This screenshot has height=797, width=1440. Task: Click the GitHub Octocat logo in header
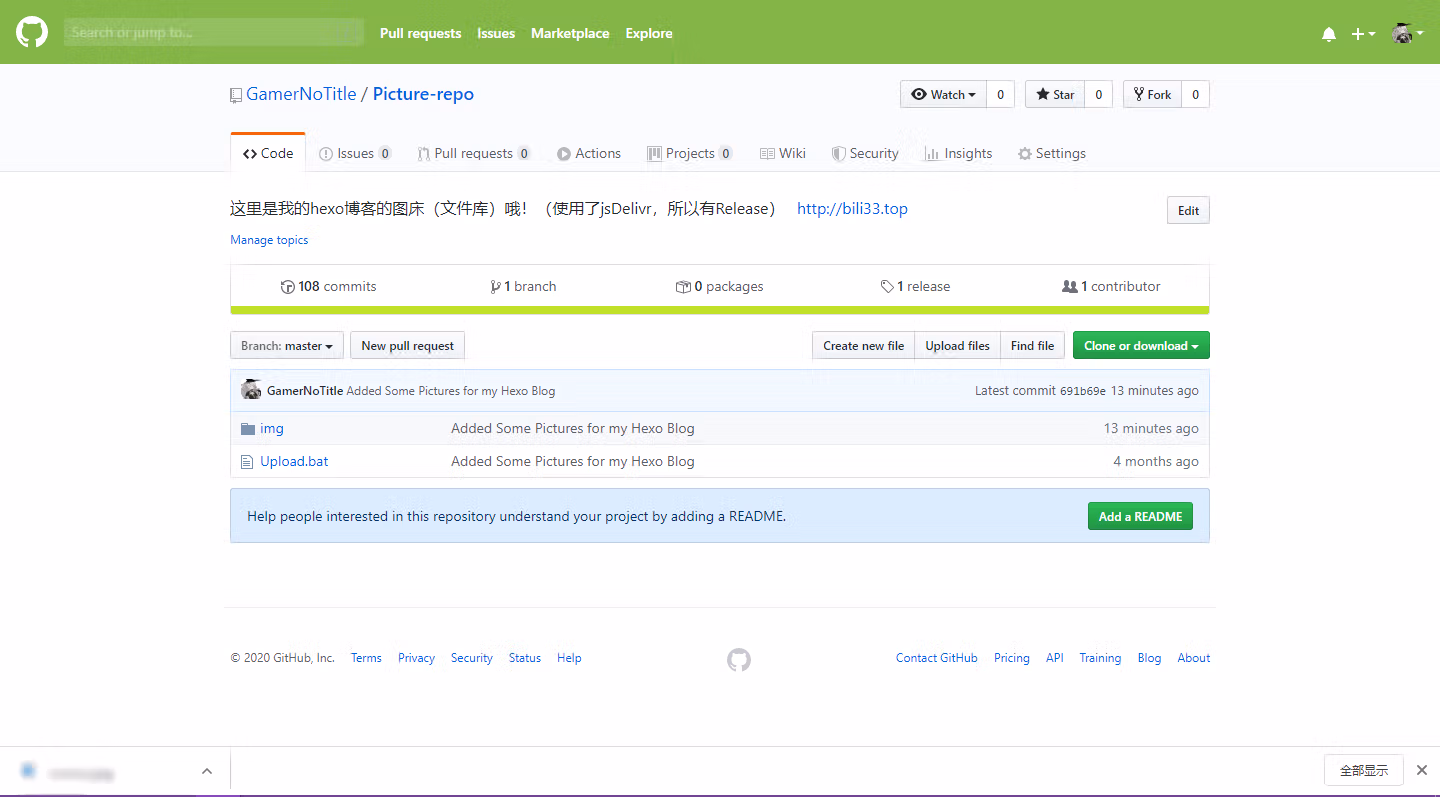click(x=32, y=32)
